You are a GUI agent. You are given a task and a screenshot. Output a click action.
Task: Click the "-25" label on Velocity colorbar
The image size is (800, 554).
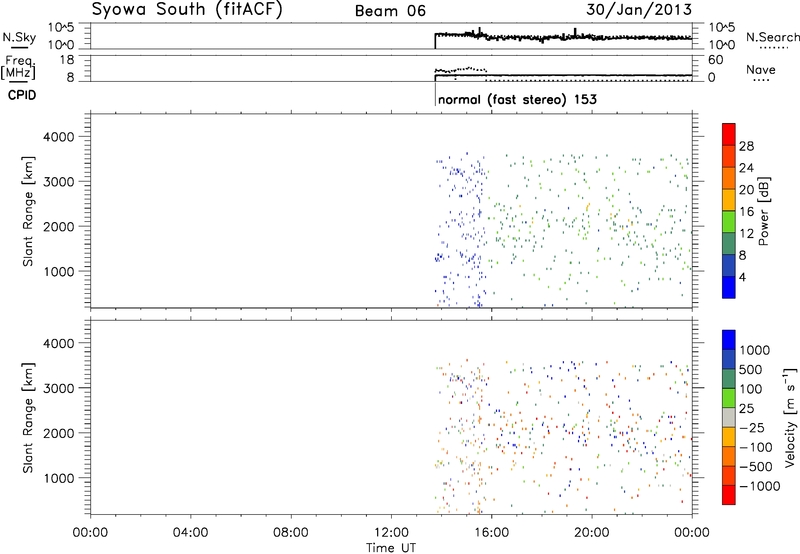[753, 427]
